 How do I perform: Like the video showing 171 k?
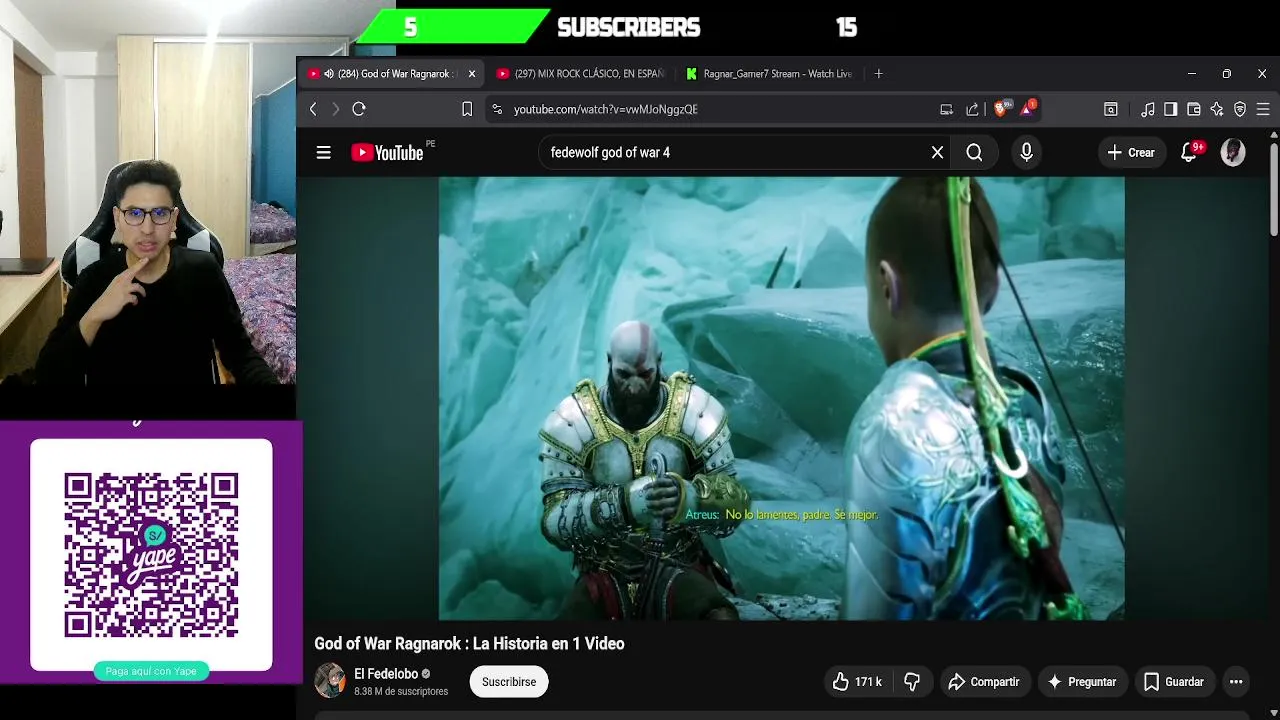[x=857, y=682]
